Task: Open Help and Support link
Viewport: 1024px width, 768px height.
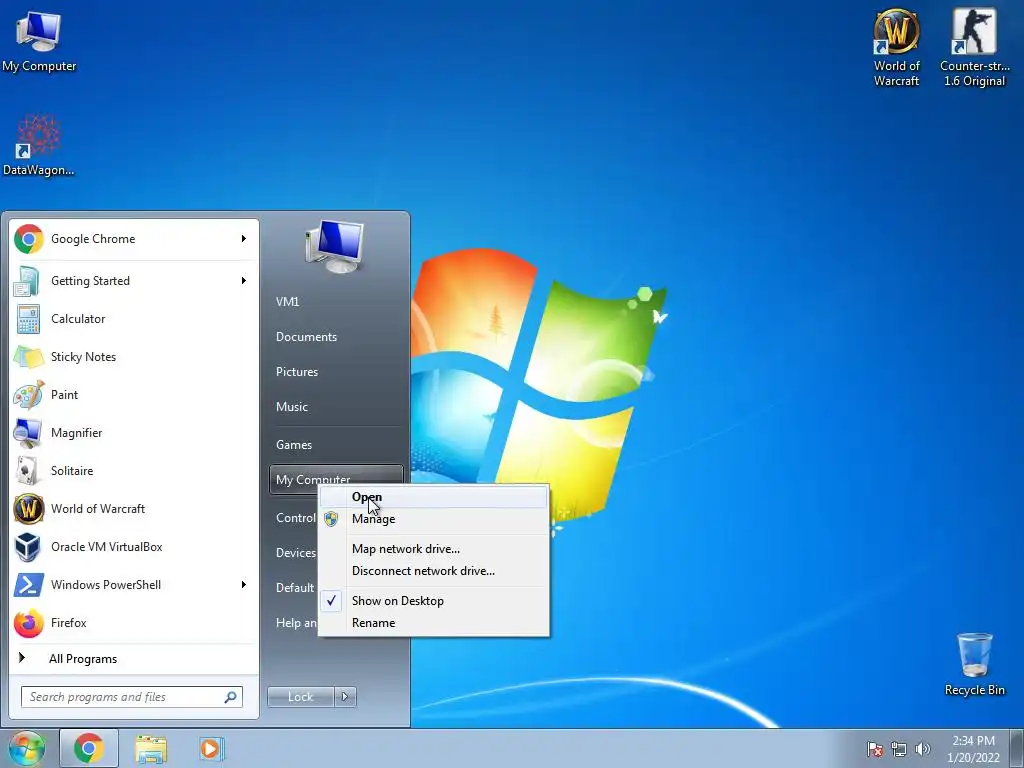Action: click(x=295, y=623)
